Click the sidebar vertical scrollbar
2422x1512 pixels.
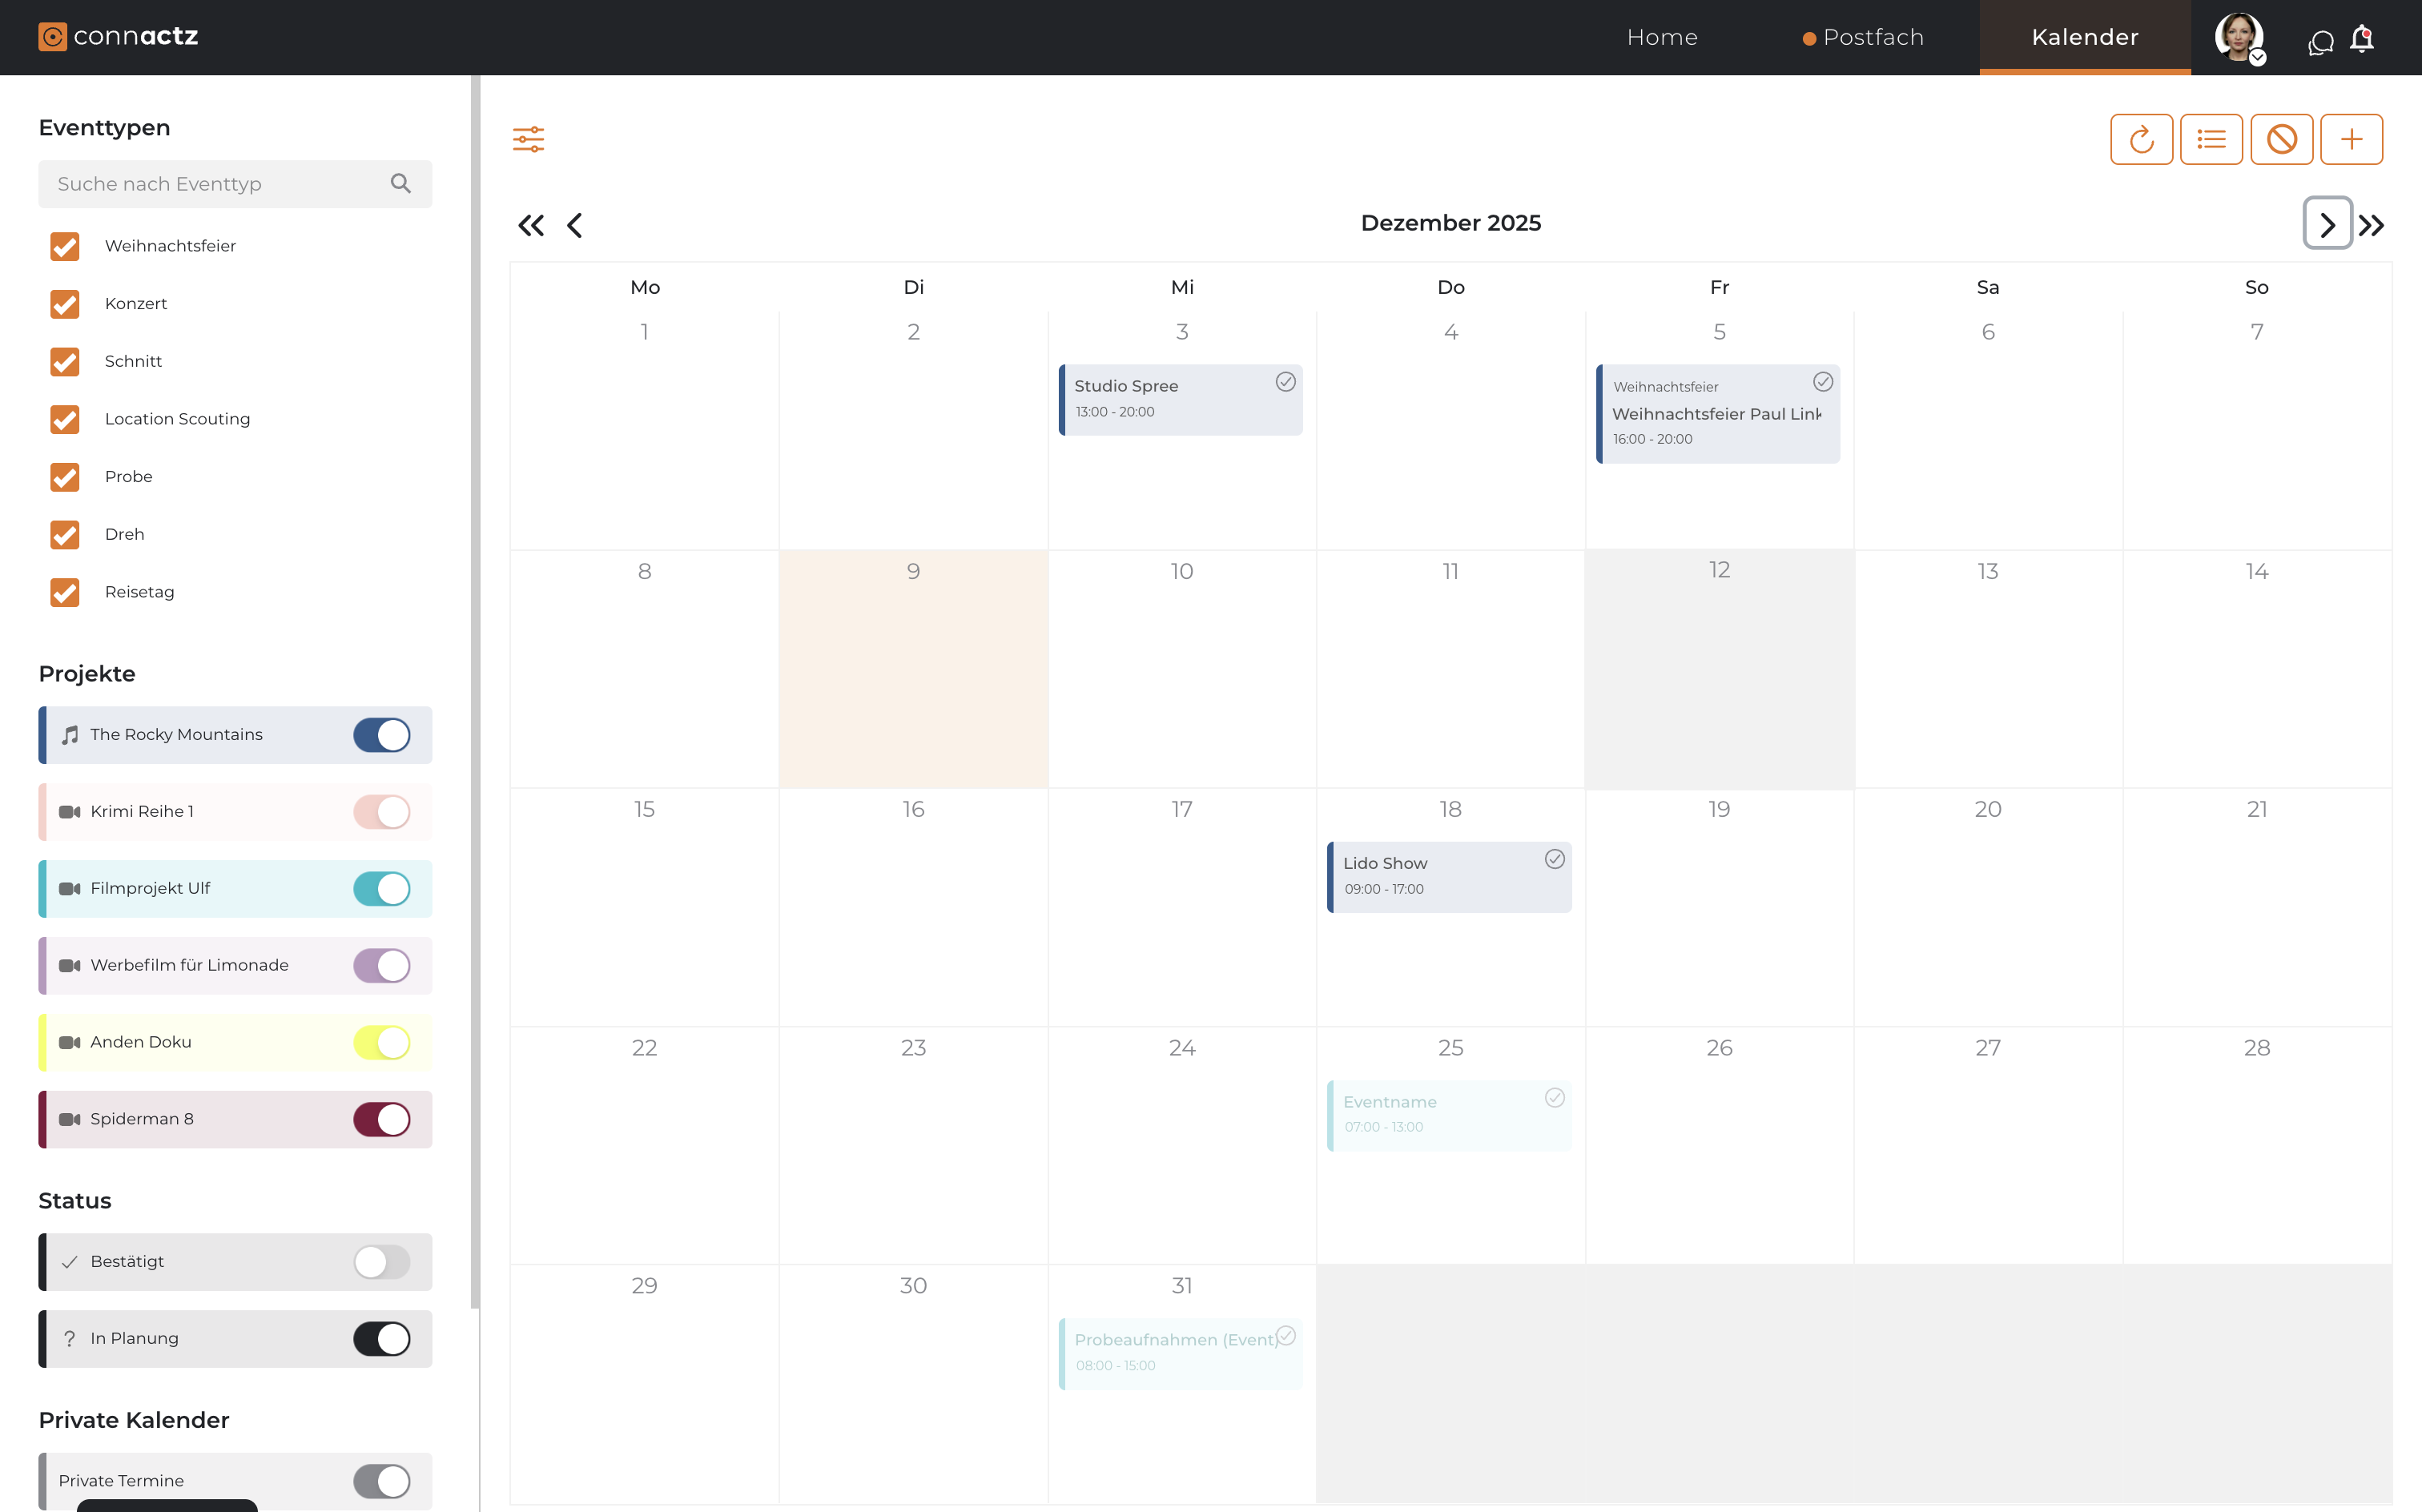(x=475, y=690)
